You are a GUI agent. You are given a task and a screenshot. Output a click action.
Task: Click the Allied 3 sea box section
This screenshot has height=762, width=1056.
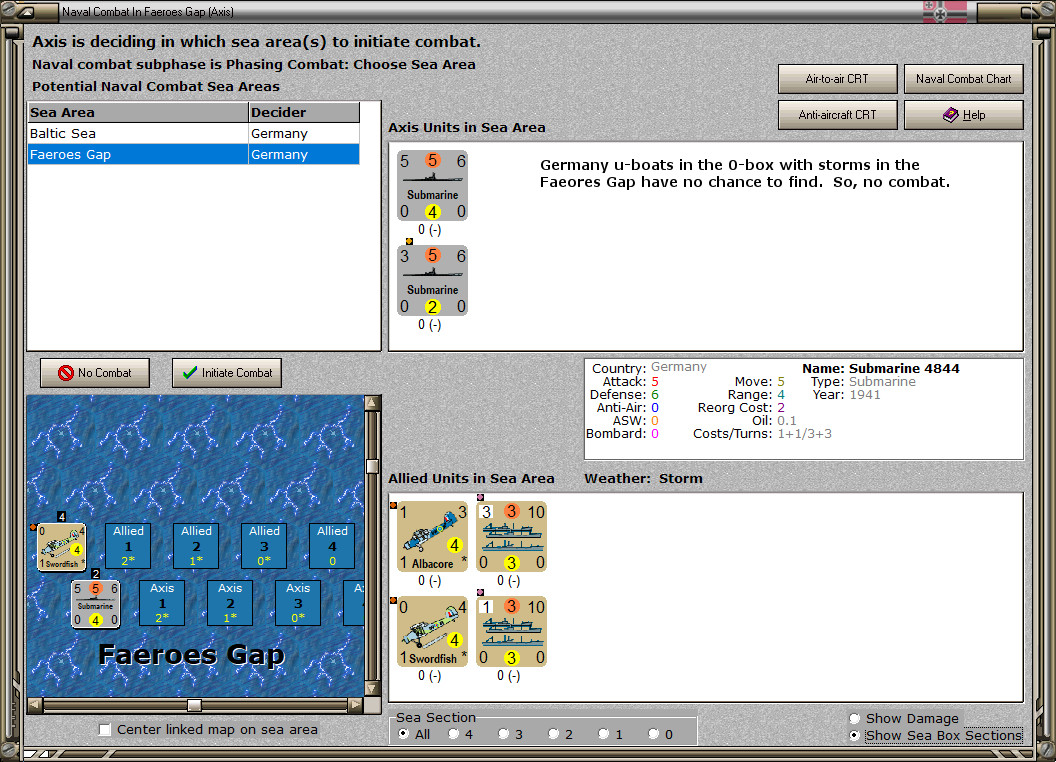(264, 546)
